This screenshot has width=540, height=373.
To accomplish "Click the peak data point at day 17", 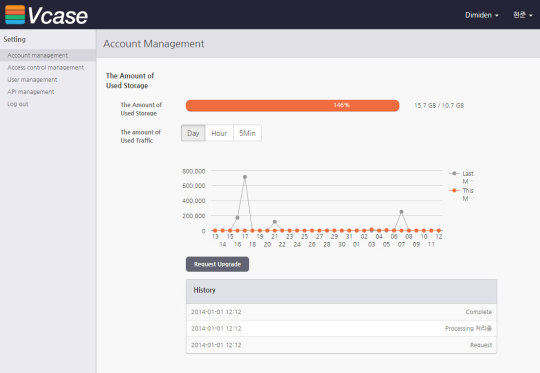I will pos(245,177).
